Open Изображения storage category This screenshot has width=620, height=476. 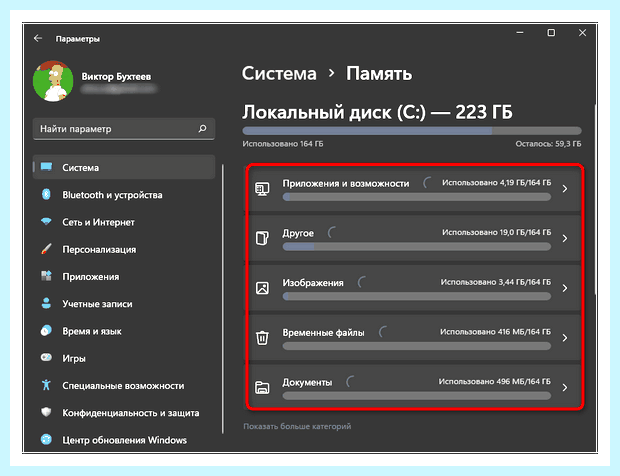[414, 288]
